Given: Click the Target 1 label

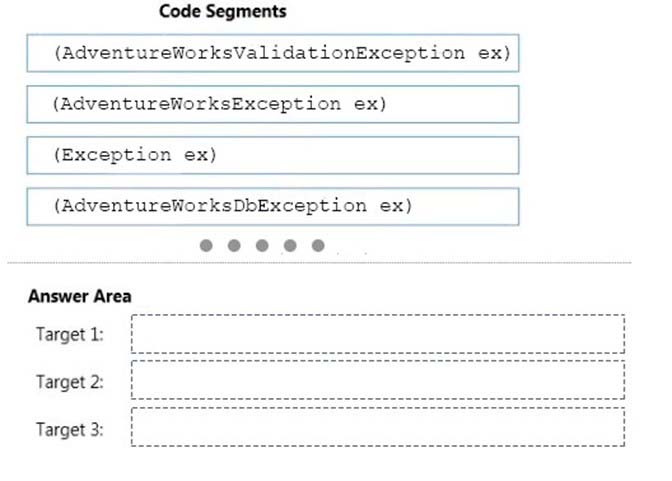Looking at the screenshot, I should pos(70,334).
